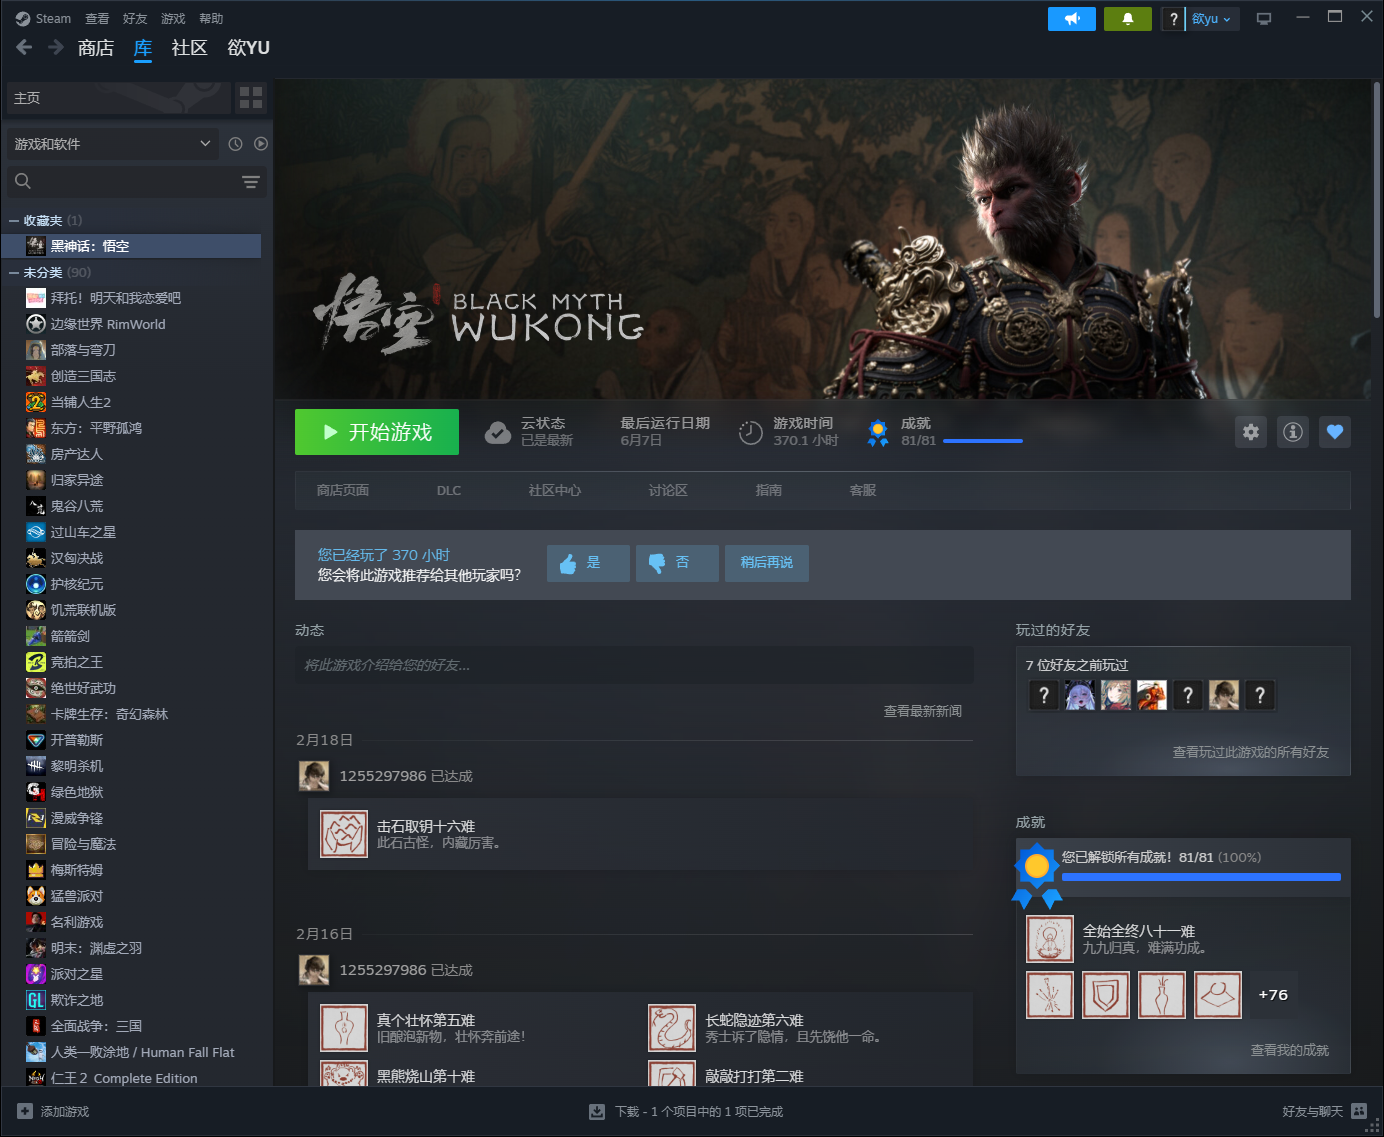Go back with the left arrow
Image resolution: width=1384 pixels, height=1137 pixels.
coord(25,47)
